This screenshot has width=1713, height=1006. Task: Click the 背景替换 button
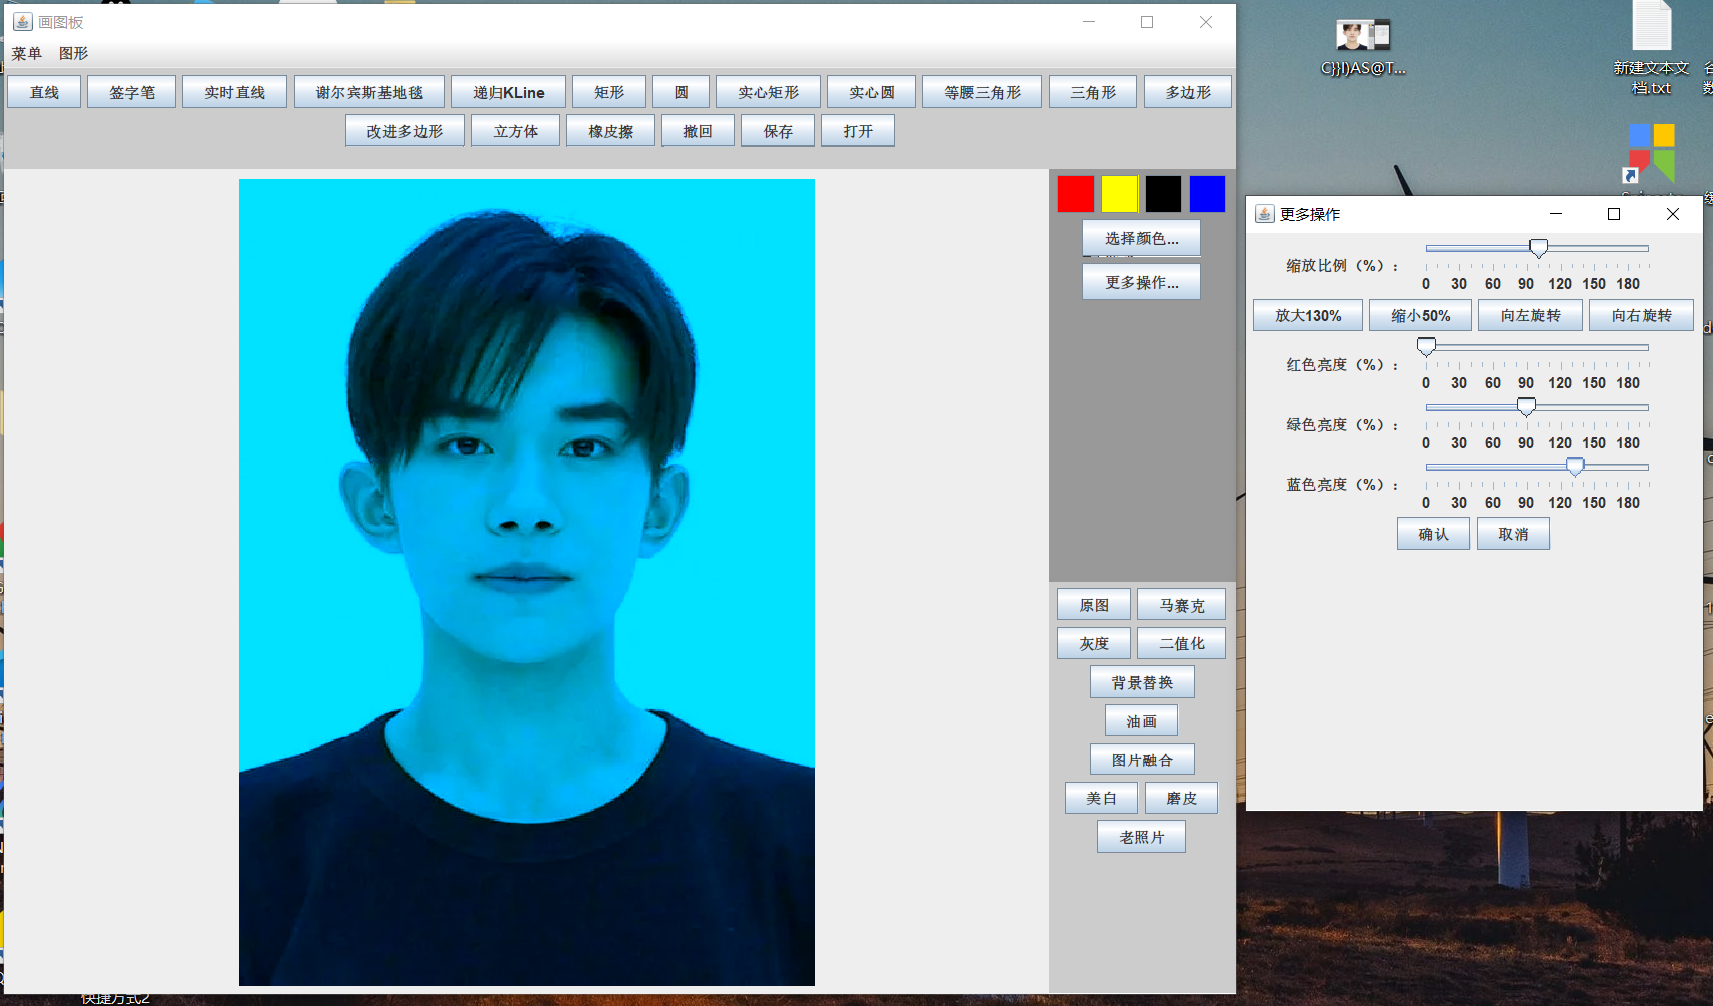(1142, 682)
